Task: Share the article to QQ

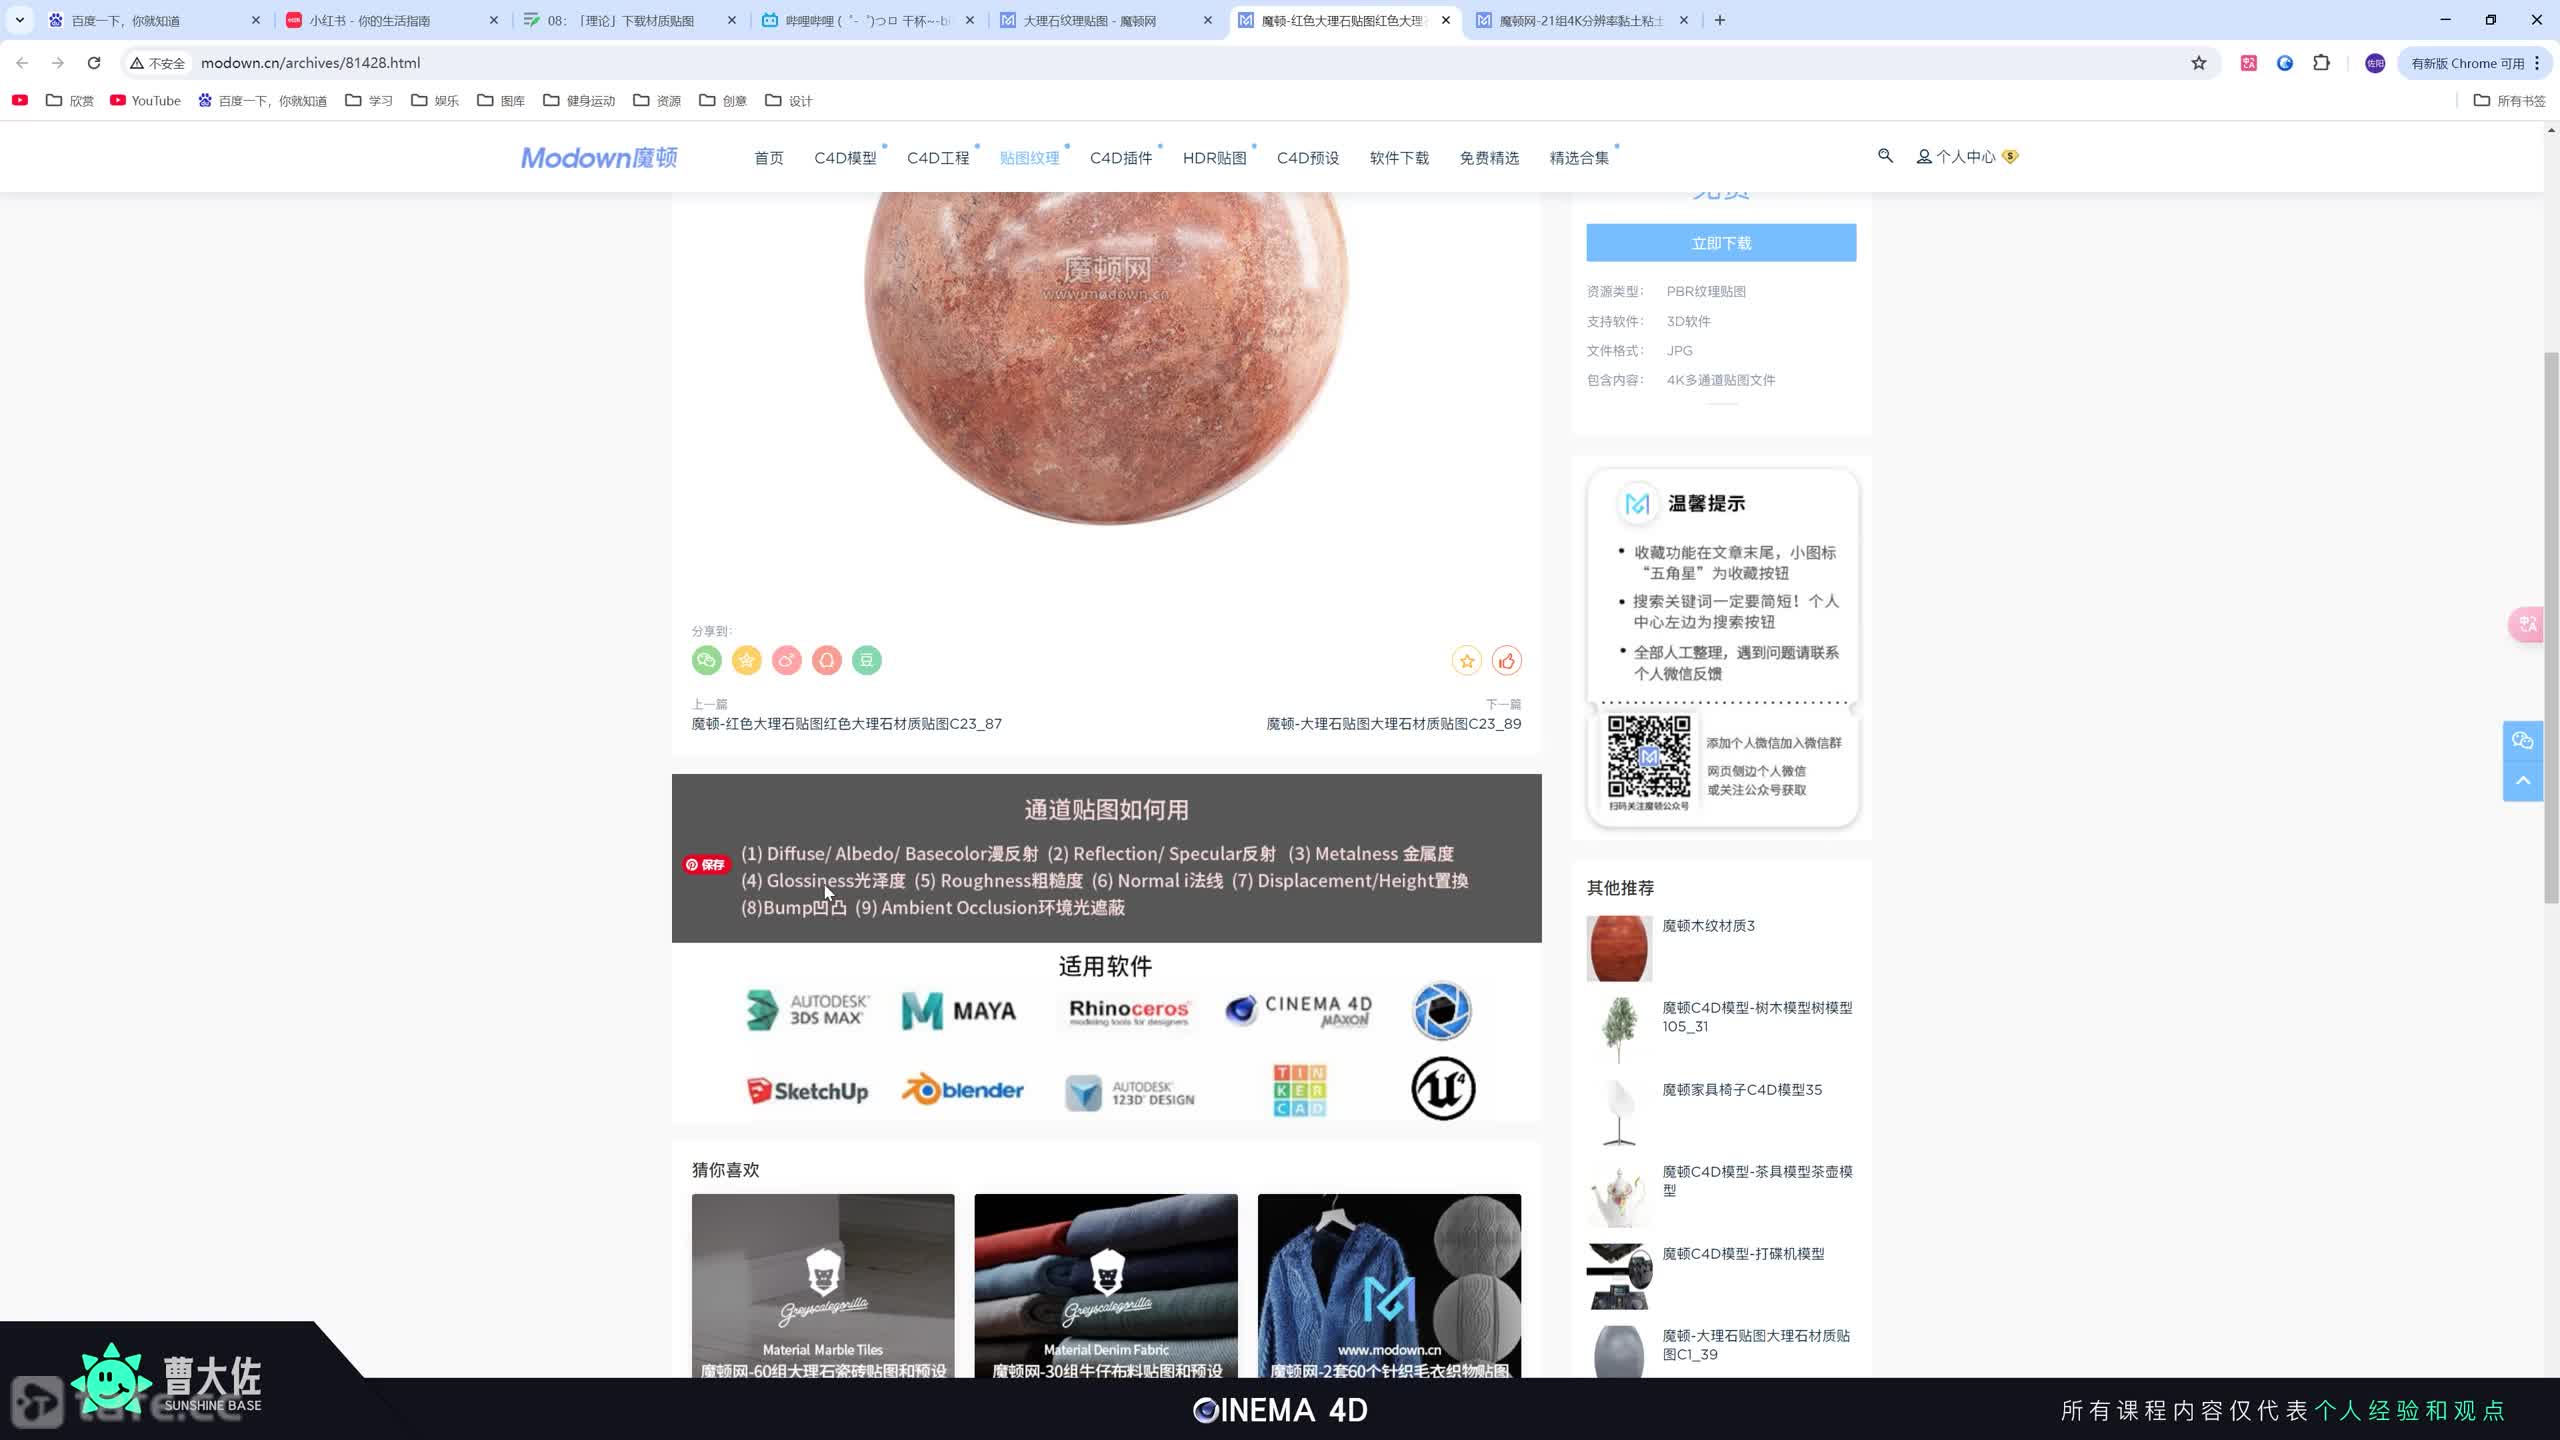Action: [x=826, y=660]
